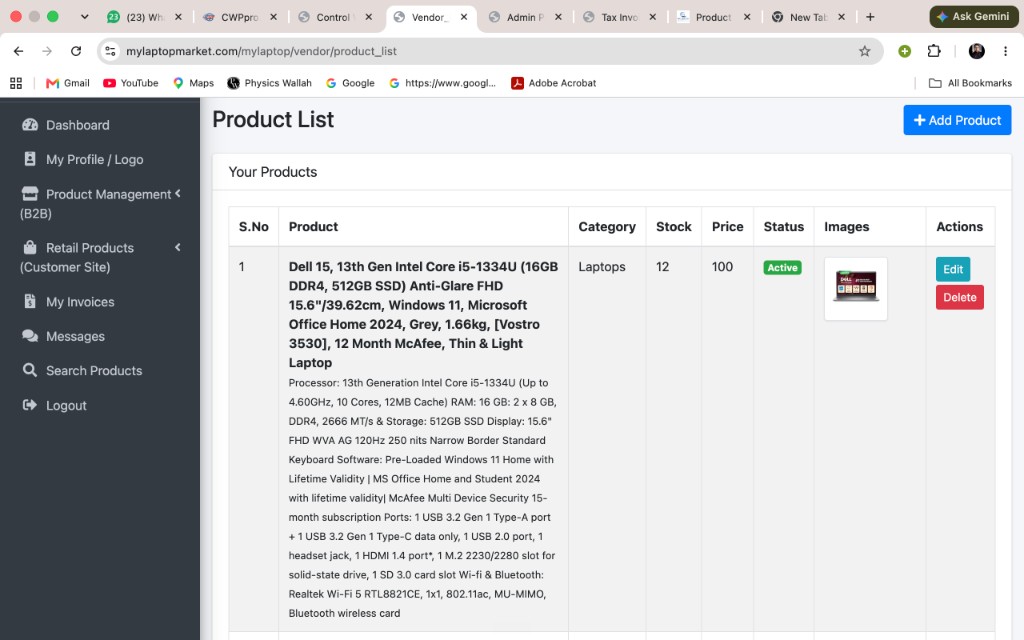The image size is (1024, 640).
Task: Click the address bar URL
Action: point(261,51)
